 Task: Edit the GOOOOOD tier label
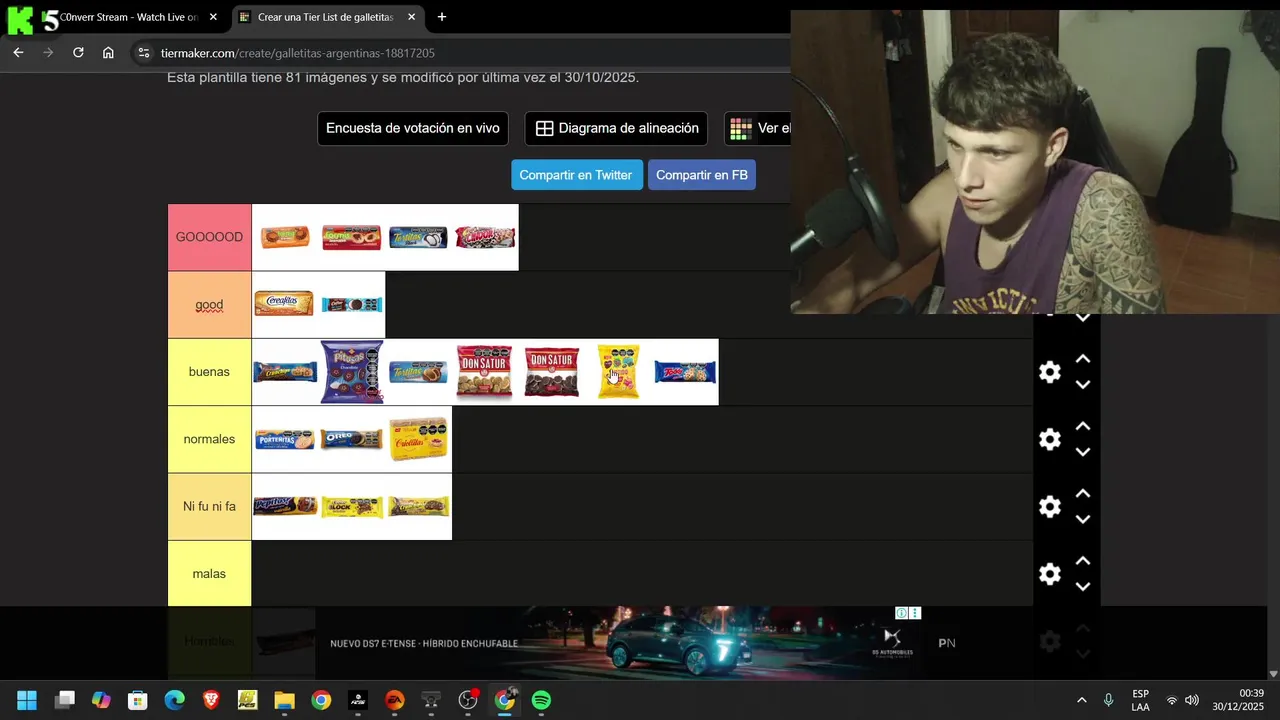point(209,237)
